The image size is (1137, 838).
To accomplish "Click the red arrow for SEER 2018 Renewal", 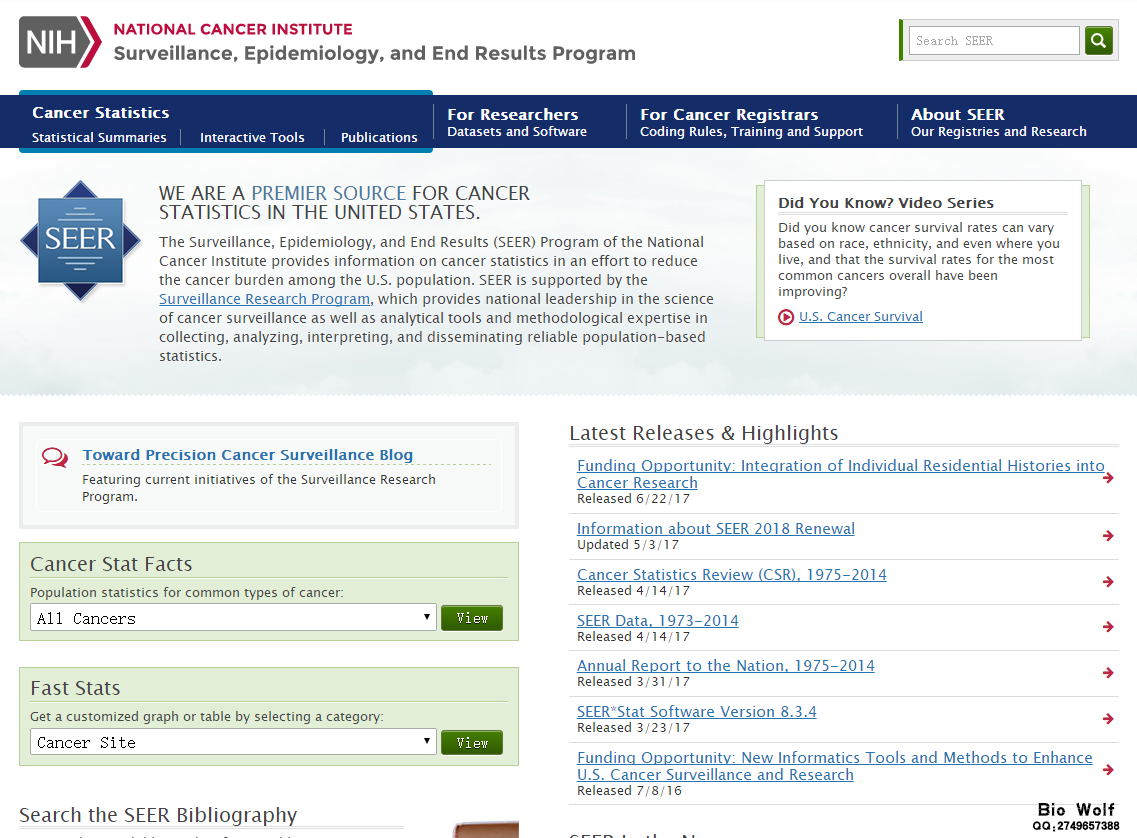I will [x=1108, y=536].
